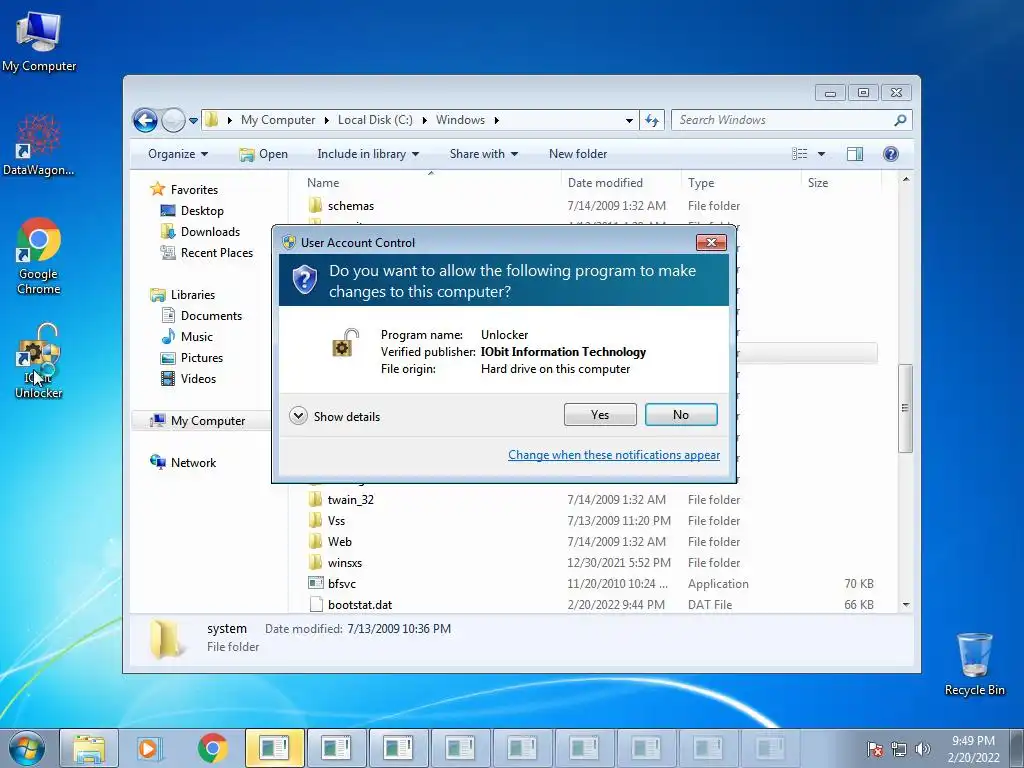Open the DataWagon desktop shortcut
Image resolution: width=1024 pixels, height=768 pixels.
tap(39, 145)
